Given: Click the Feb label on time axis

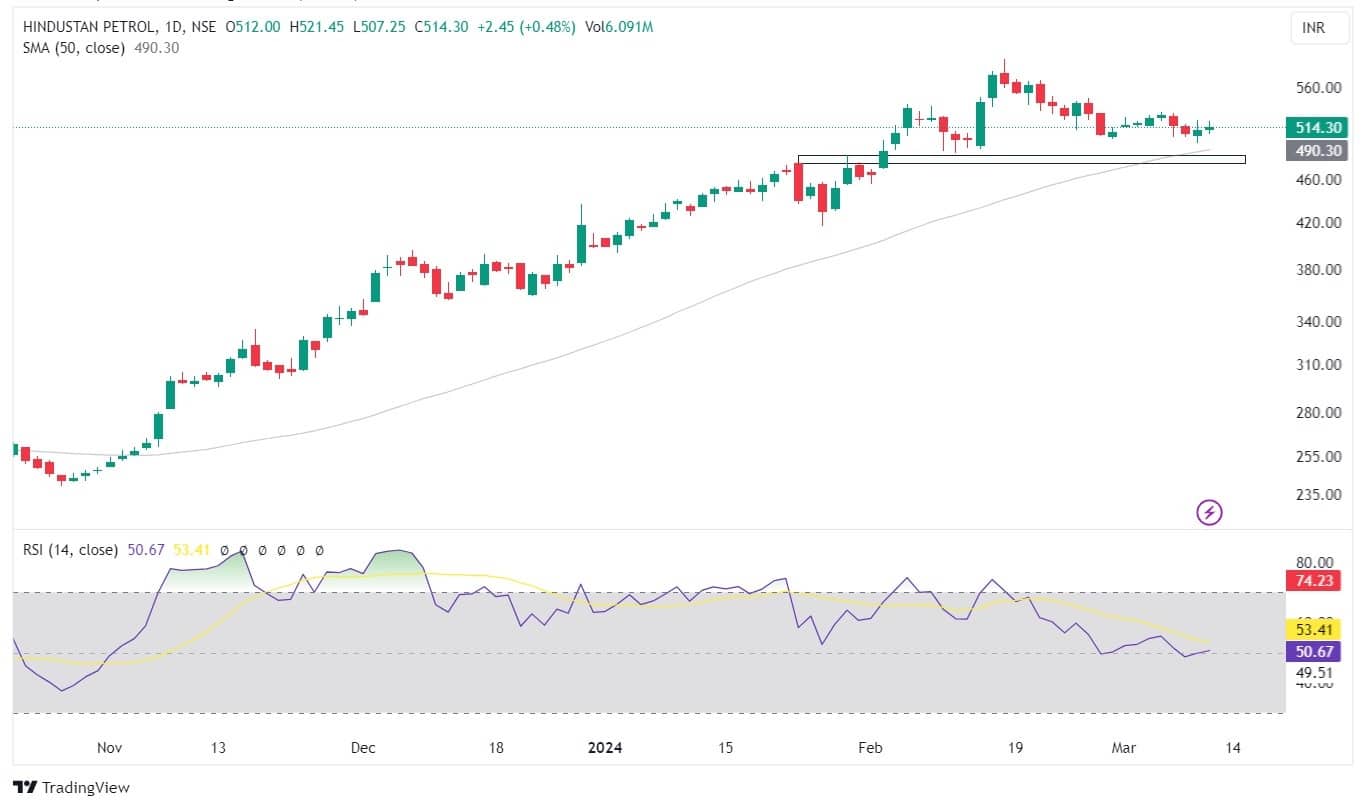Looking at the screenshot, I should click(871, 748).
